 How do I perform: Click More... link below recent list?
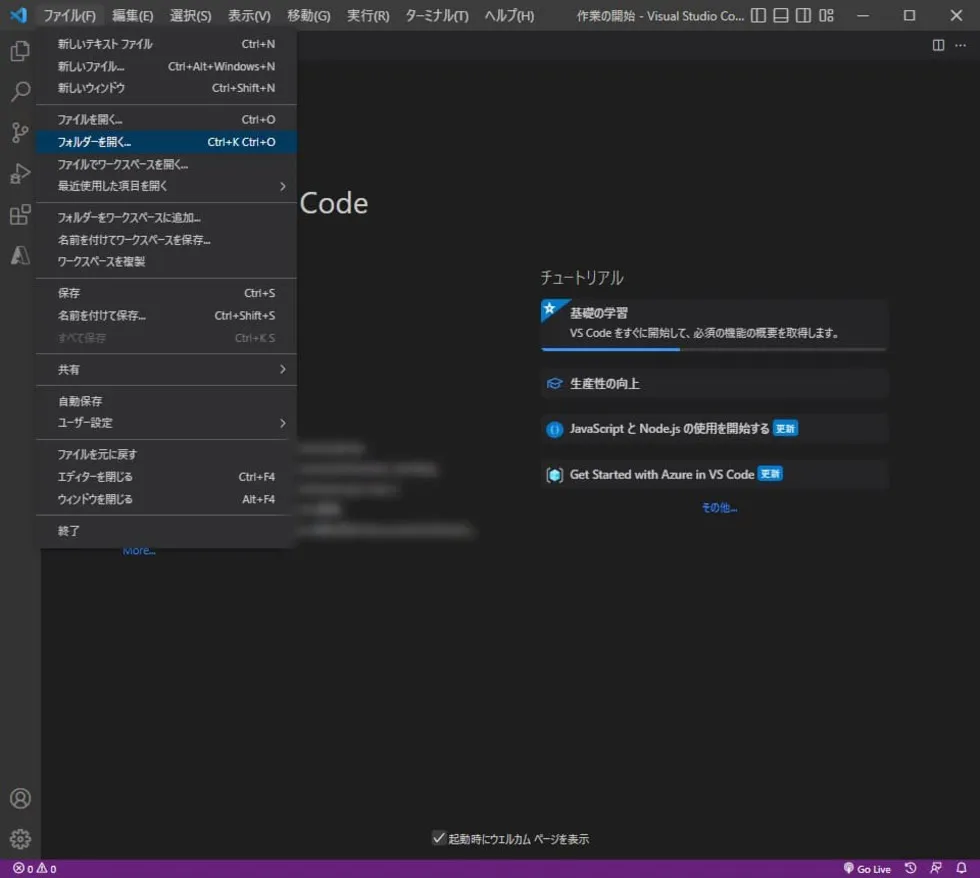[139, 551]
